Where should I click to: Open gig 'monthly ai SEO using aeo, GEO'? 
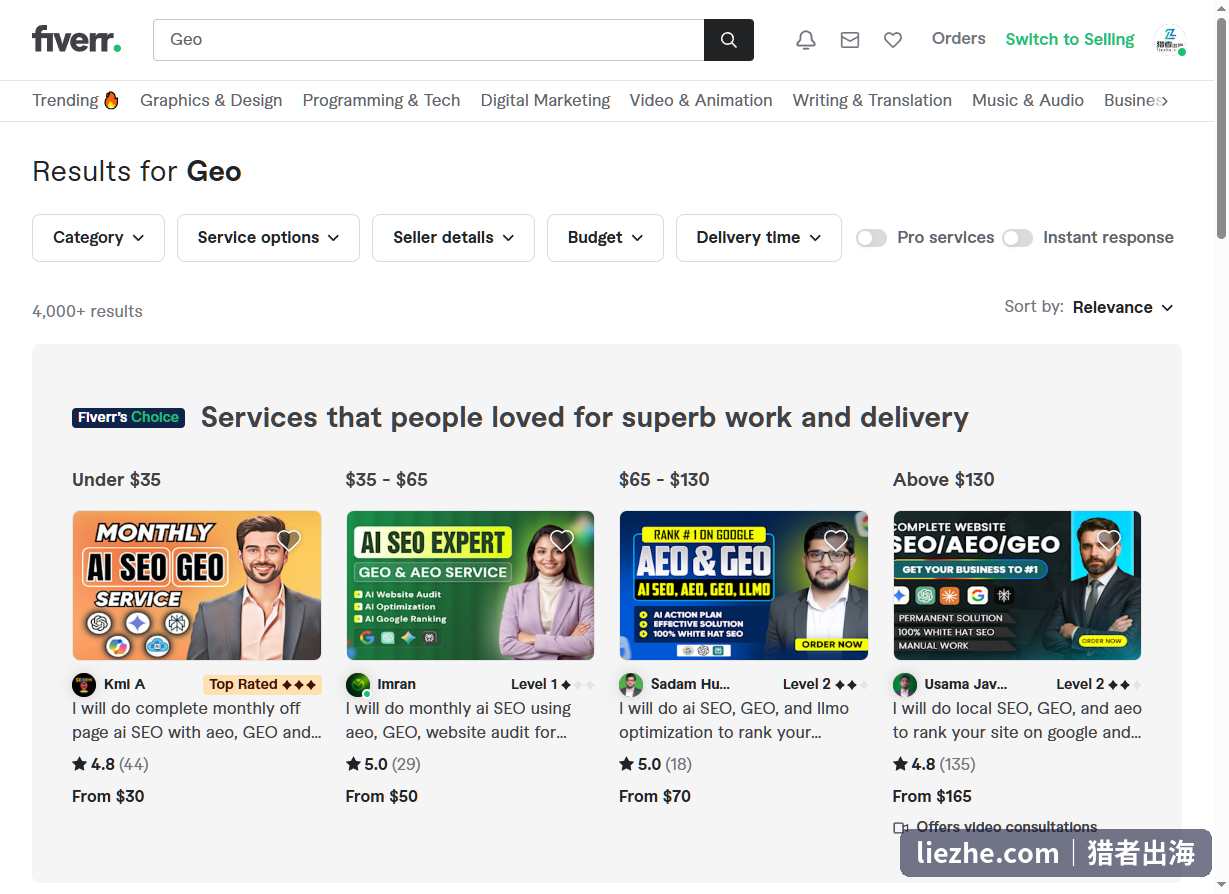(x=459, y=720)
